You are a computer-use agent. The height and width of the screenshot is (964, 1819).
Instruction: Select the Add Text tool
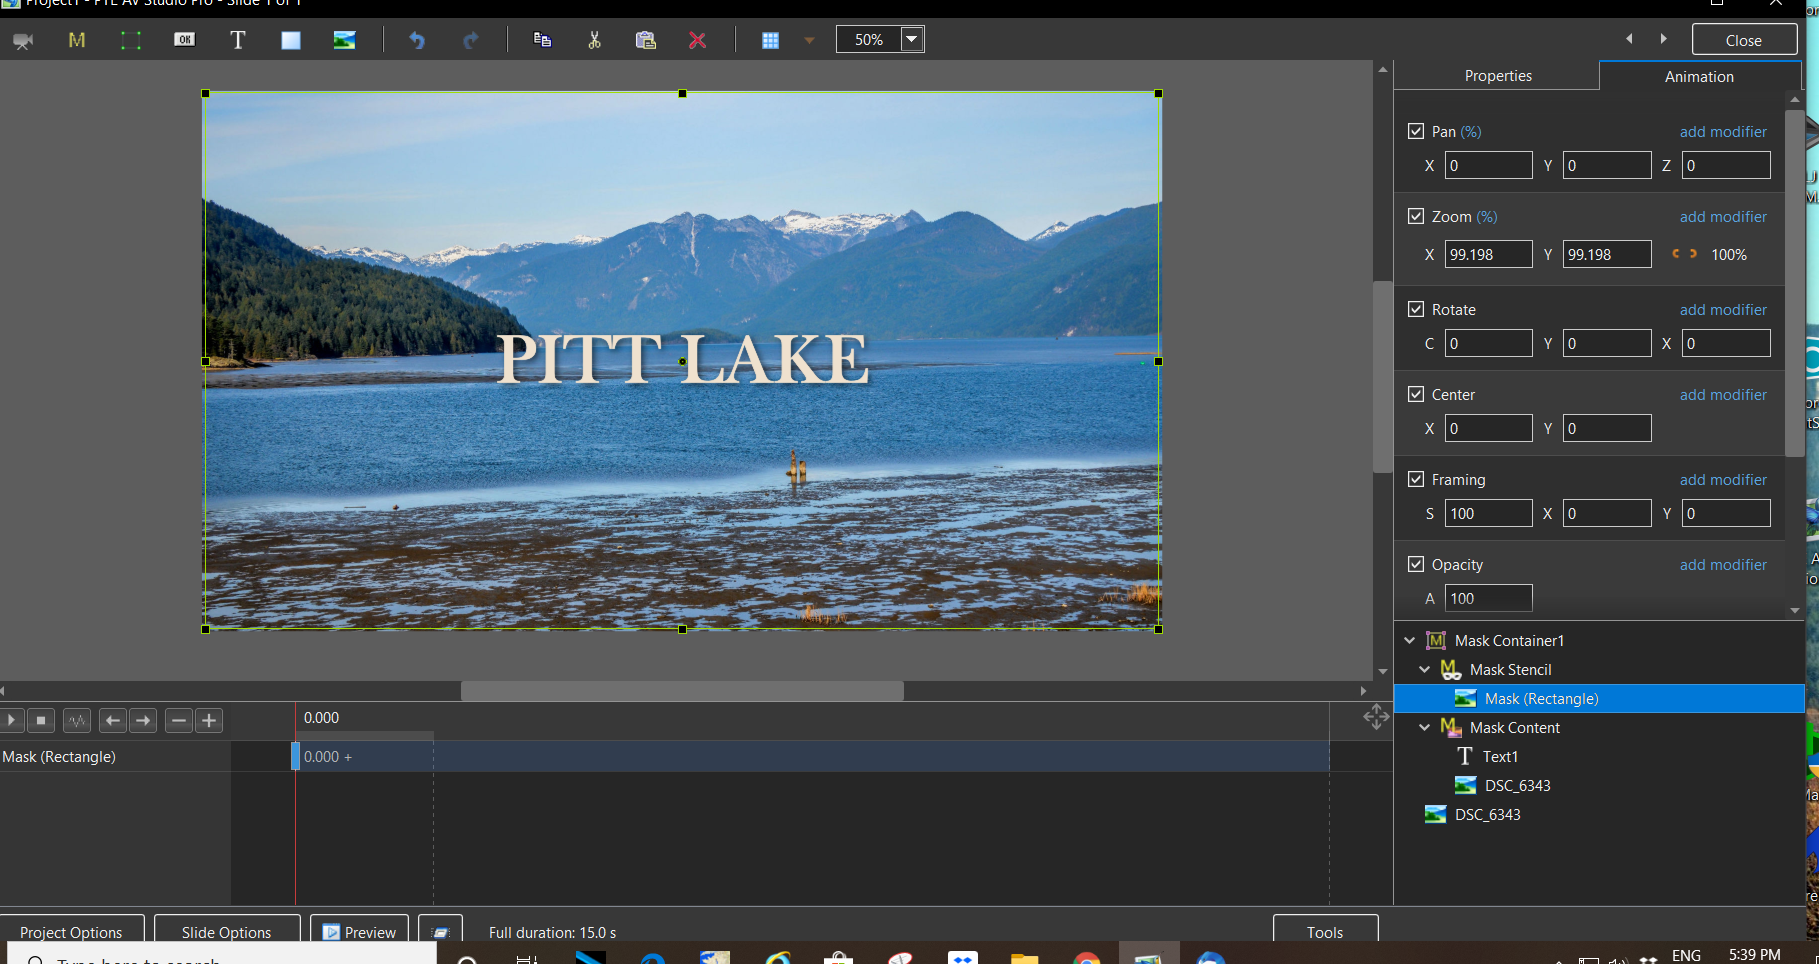(237, 40)
